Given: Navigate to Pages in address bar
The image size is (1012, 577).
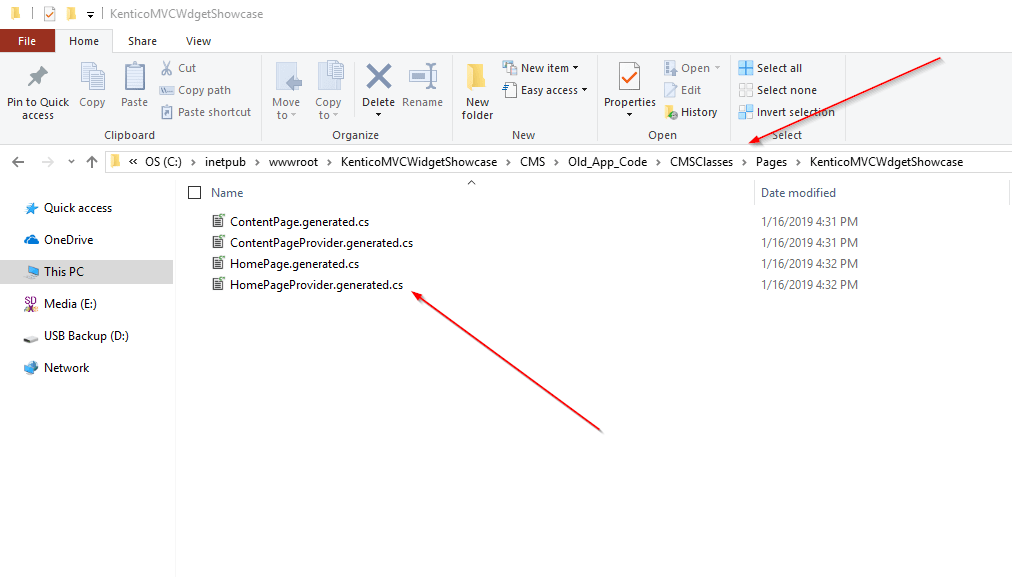Looking at the screenshot, I should pos(771,162).
